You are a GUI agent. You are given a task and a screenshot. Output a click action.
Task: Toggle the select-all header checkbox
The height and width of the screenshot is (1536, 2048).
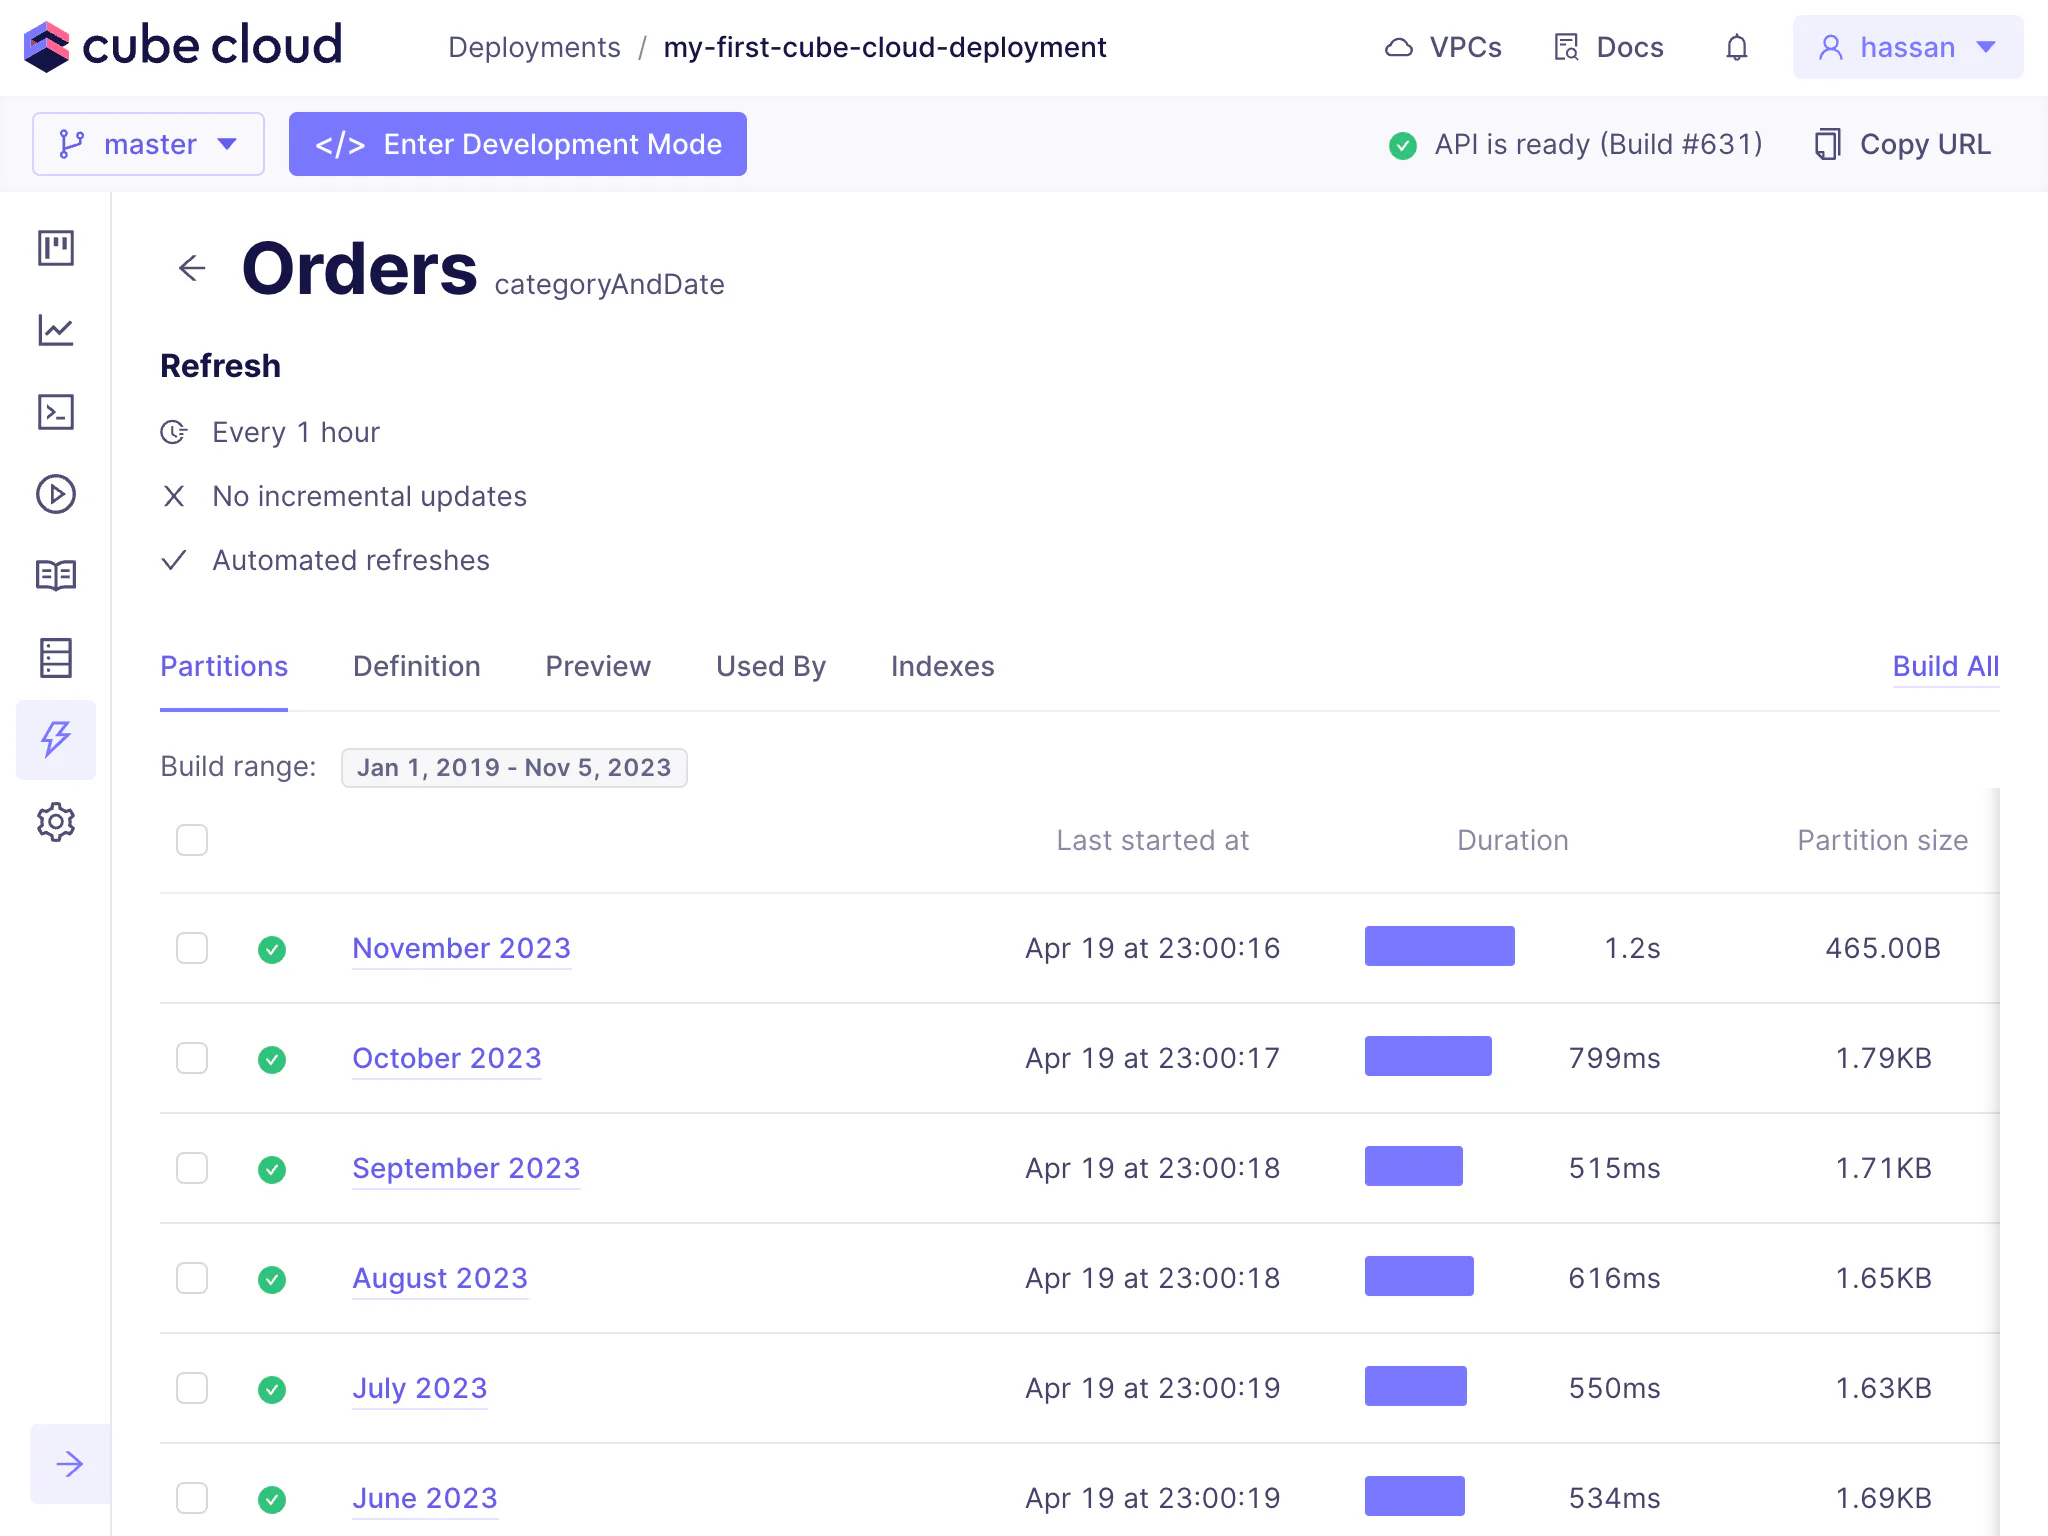click(192, 840)
